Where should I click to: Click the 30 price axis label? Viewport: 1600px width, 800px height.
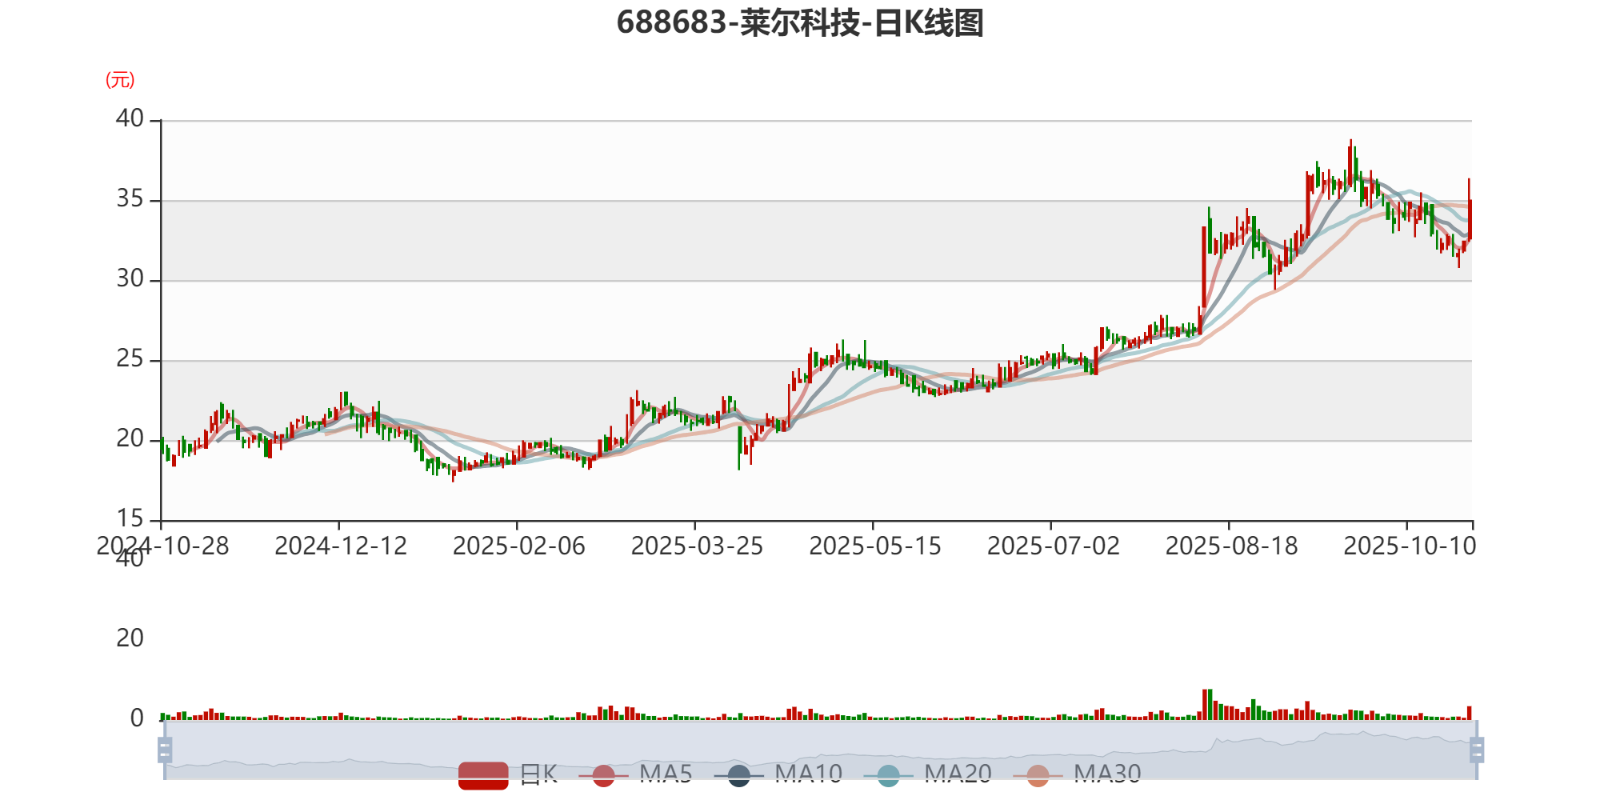[x=130, y=279]
